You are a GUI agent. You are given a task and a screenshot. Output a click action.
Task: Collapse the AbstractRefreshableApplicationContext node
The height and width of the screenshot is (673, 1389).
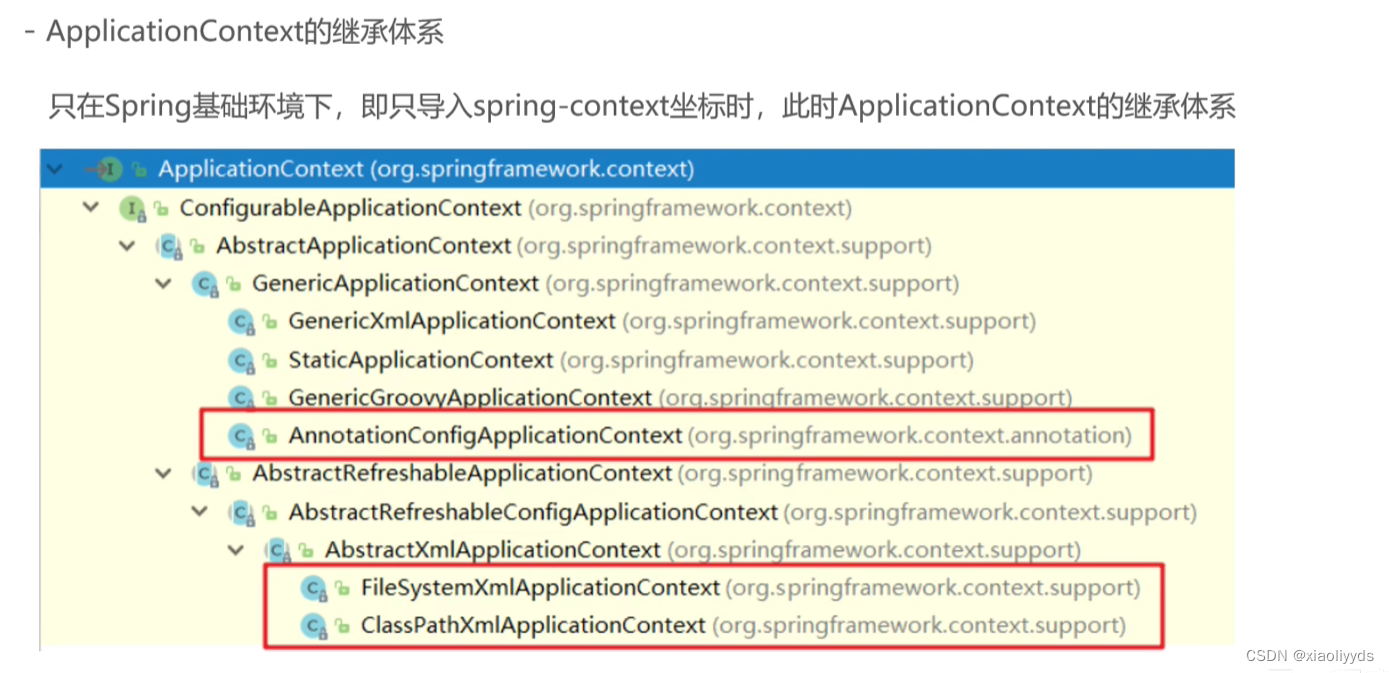163,473
